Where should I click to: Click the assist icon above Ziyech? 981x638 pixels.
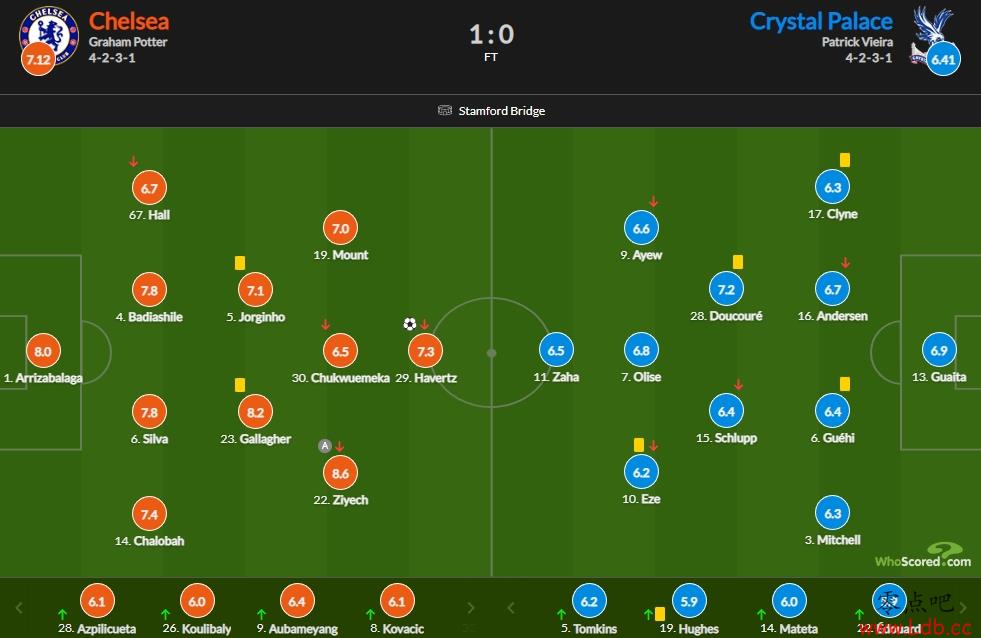point(325,446)
